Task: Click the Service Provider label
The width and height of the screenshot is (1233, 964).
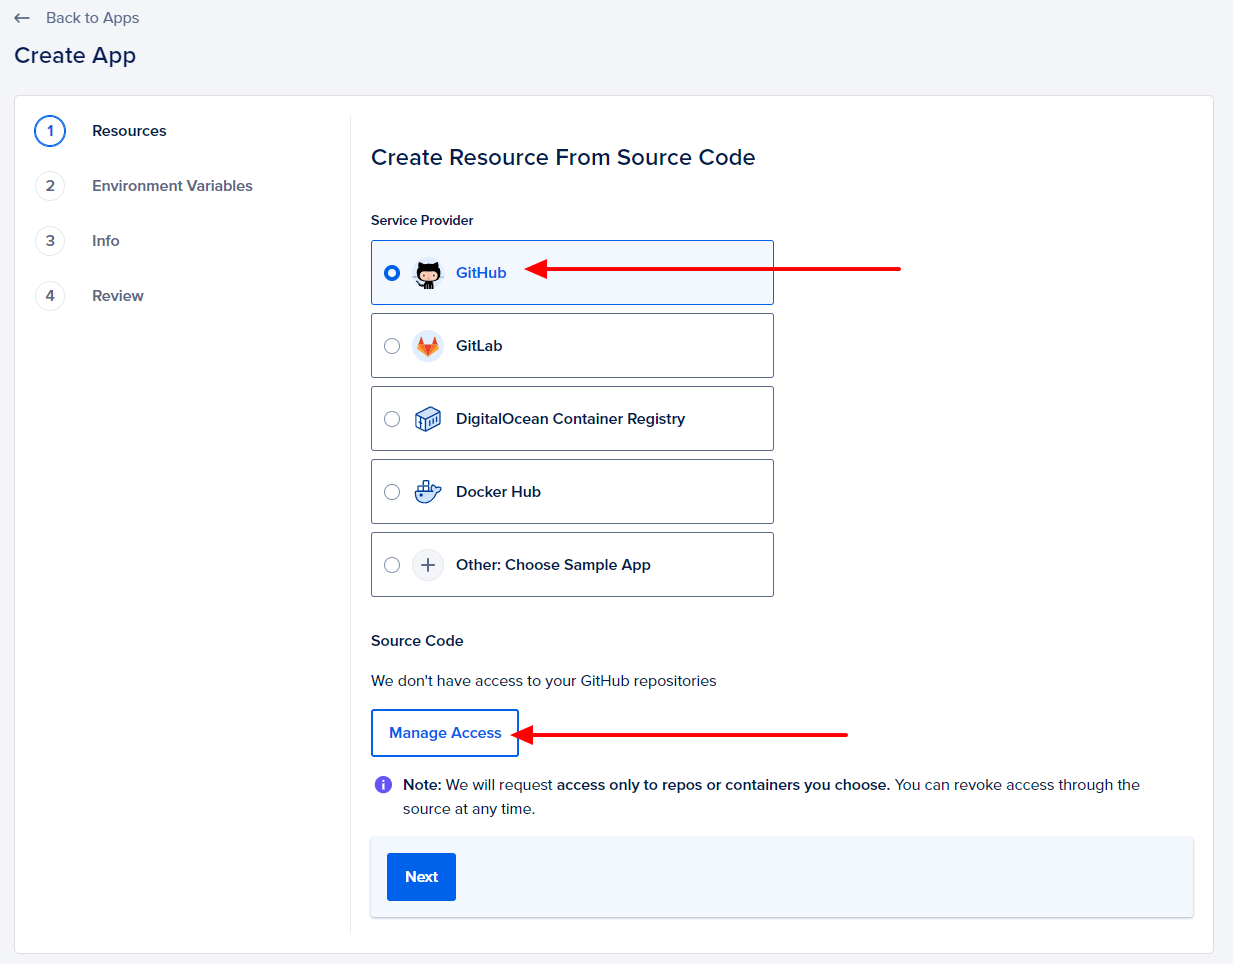Action: 422,220
